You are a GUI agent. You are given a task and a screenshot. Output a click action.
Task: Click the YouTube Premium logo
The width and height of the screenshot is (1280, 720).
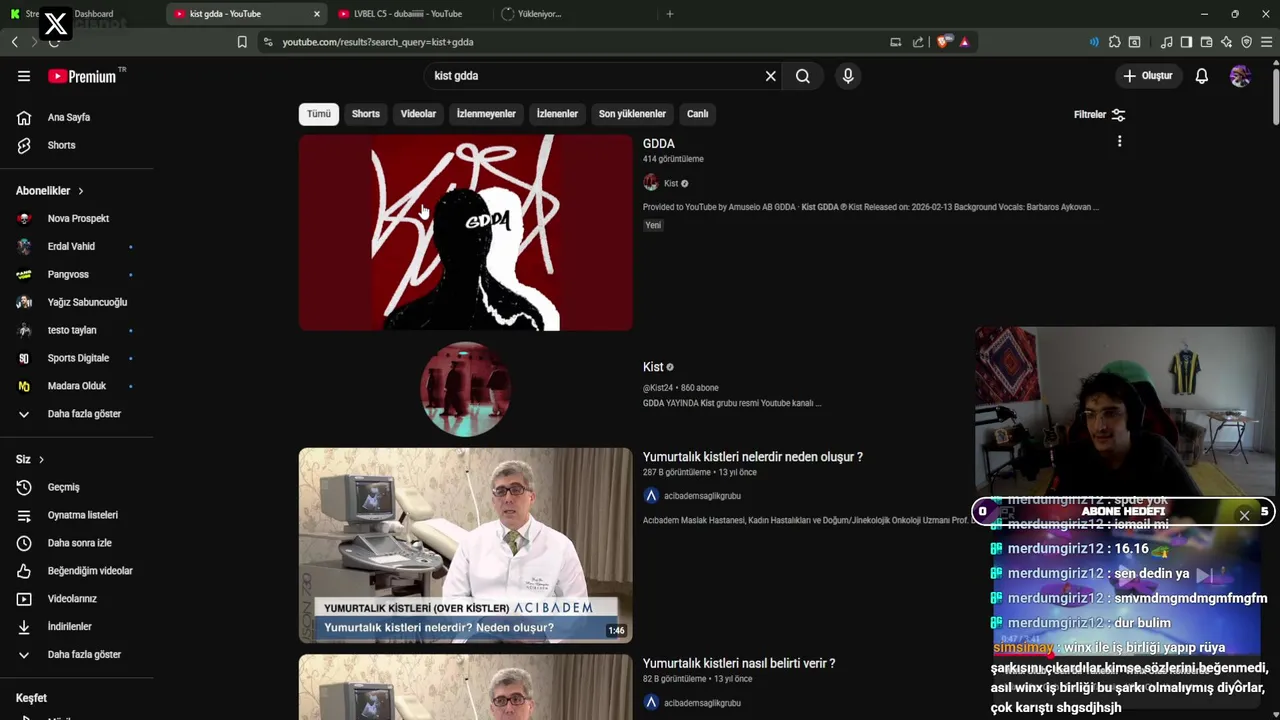tap(83, 76)
